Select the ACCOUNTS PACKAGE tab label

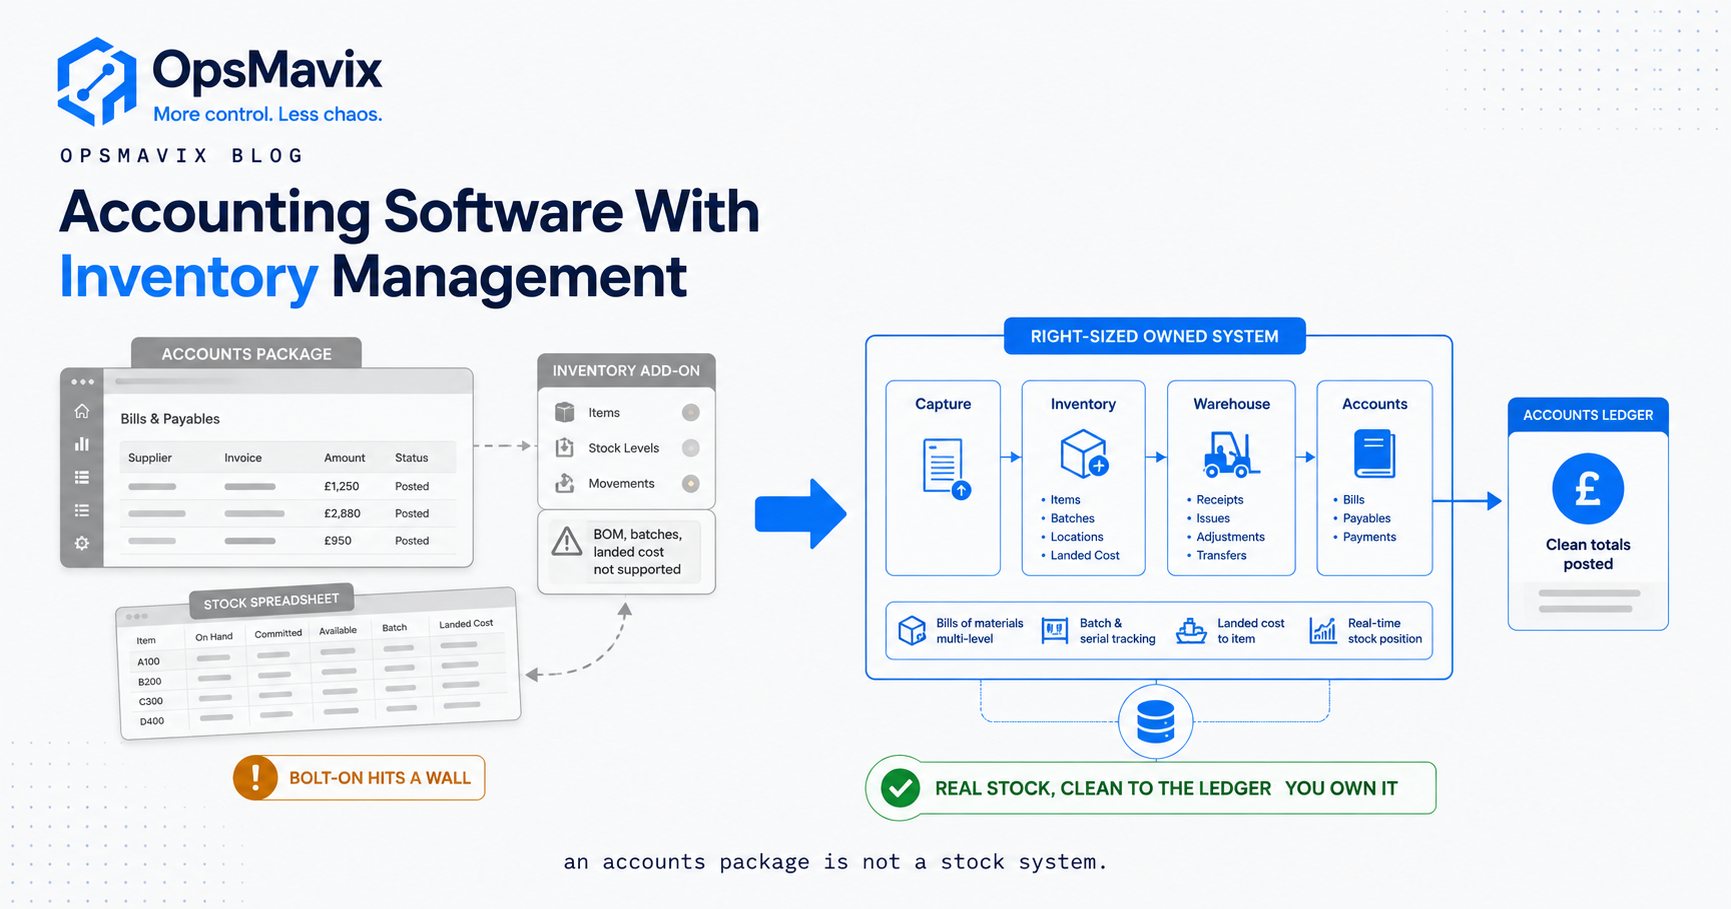coord(246,353)
